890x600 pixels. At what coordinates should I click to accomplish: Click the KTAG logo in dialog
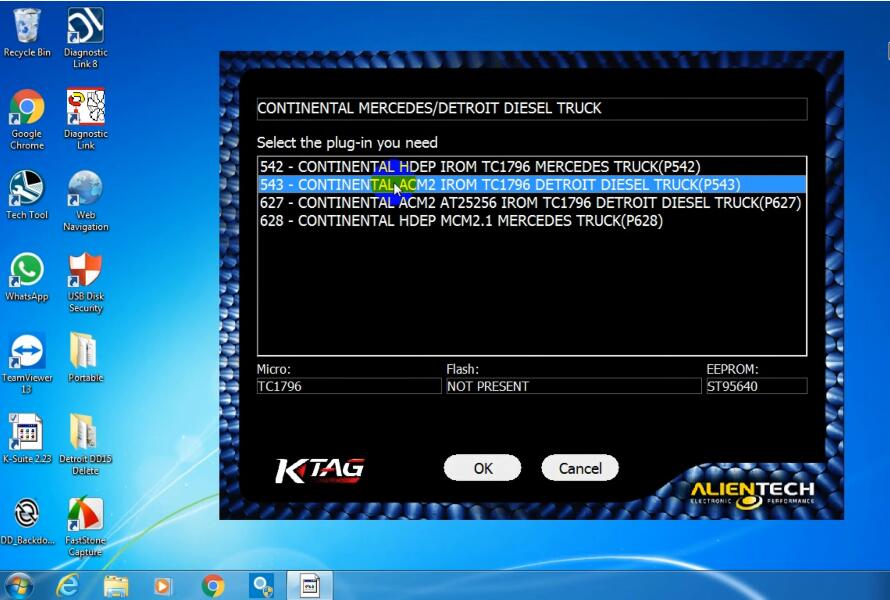[320, 471]
